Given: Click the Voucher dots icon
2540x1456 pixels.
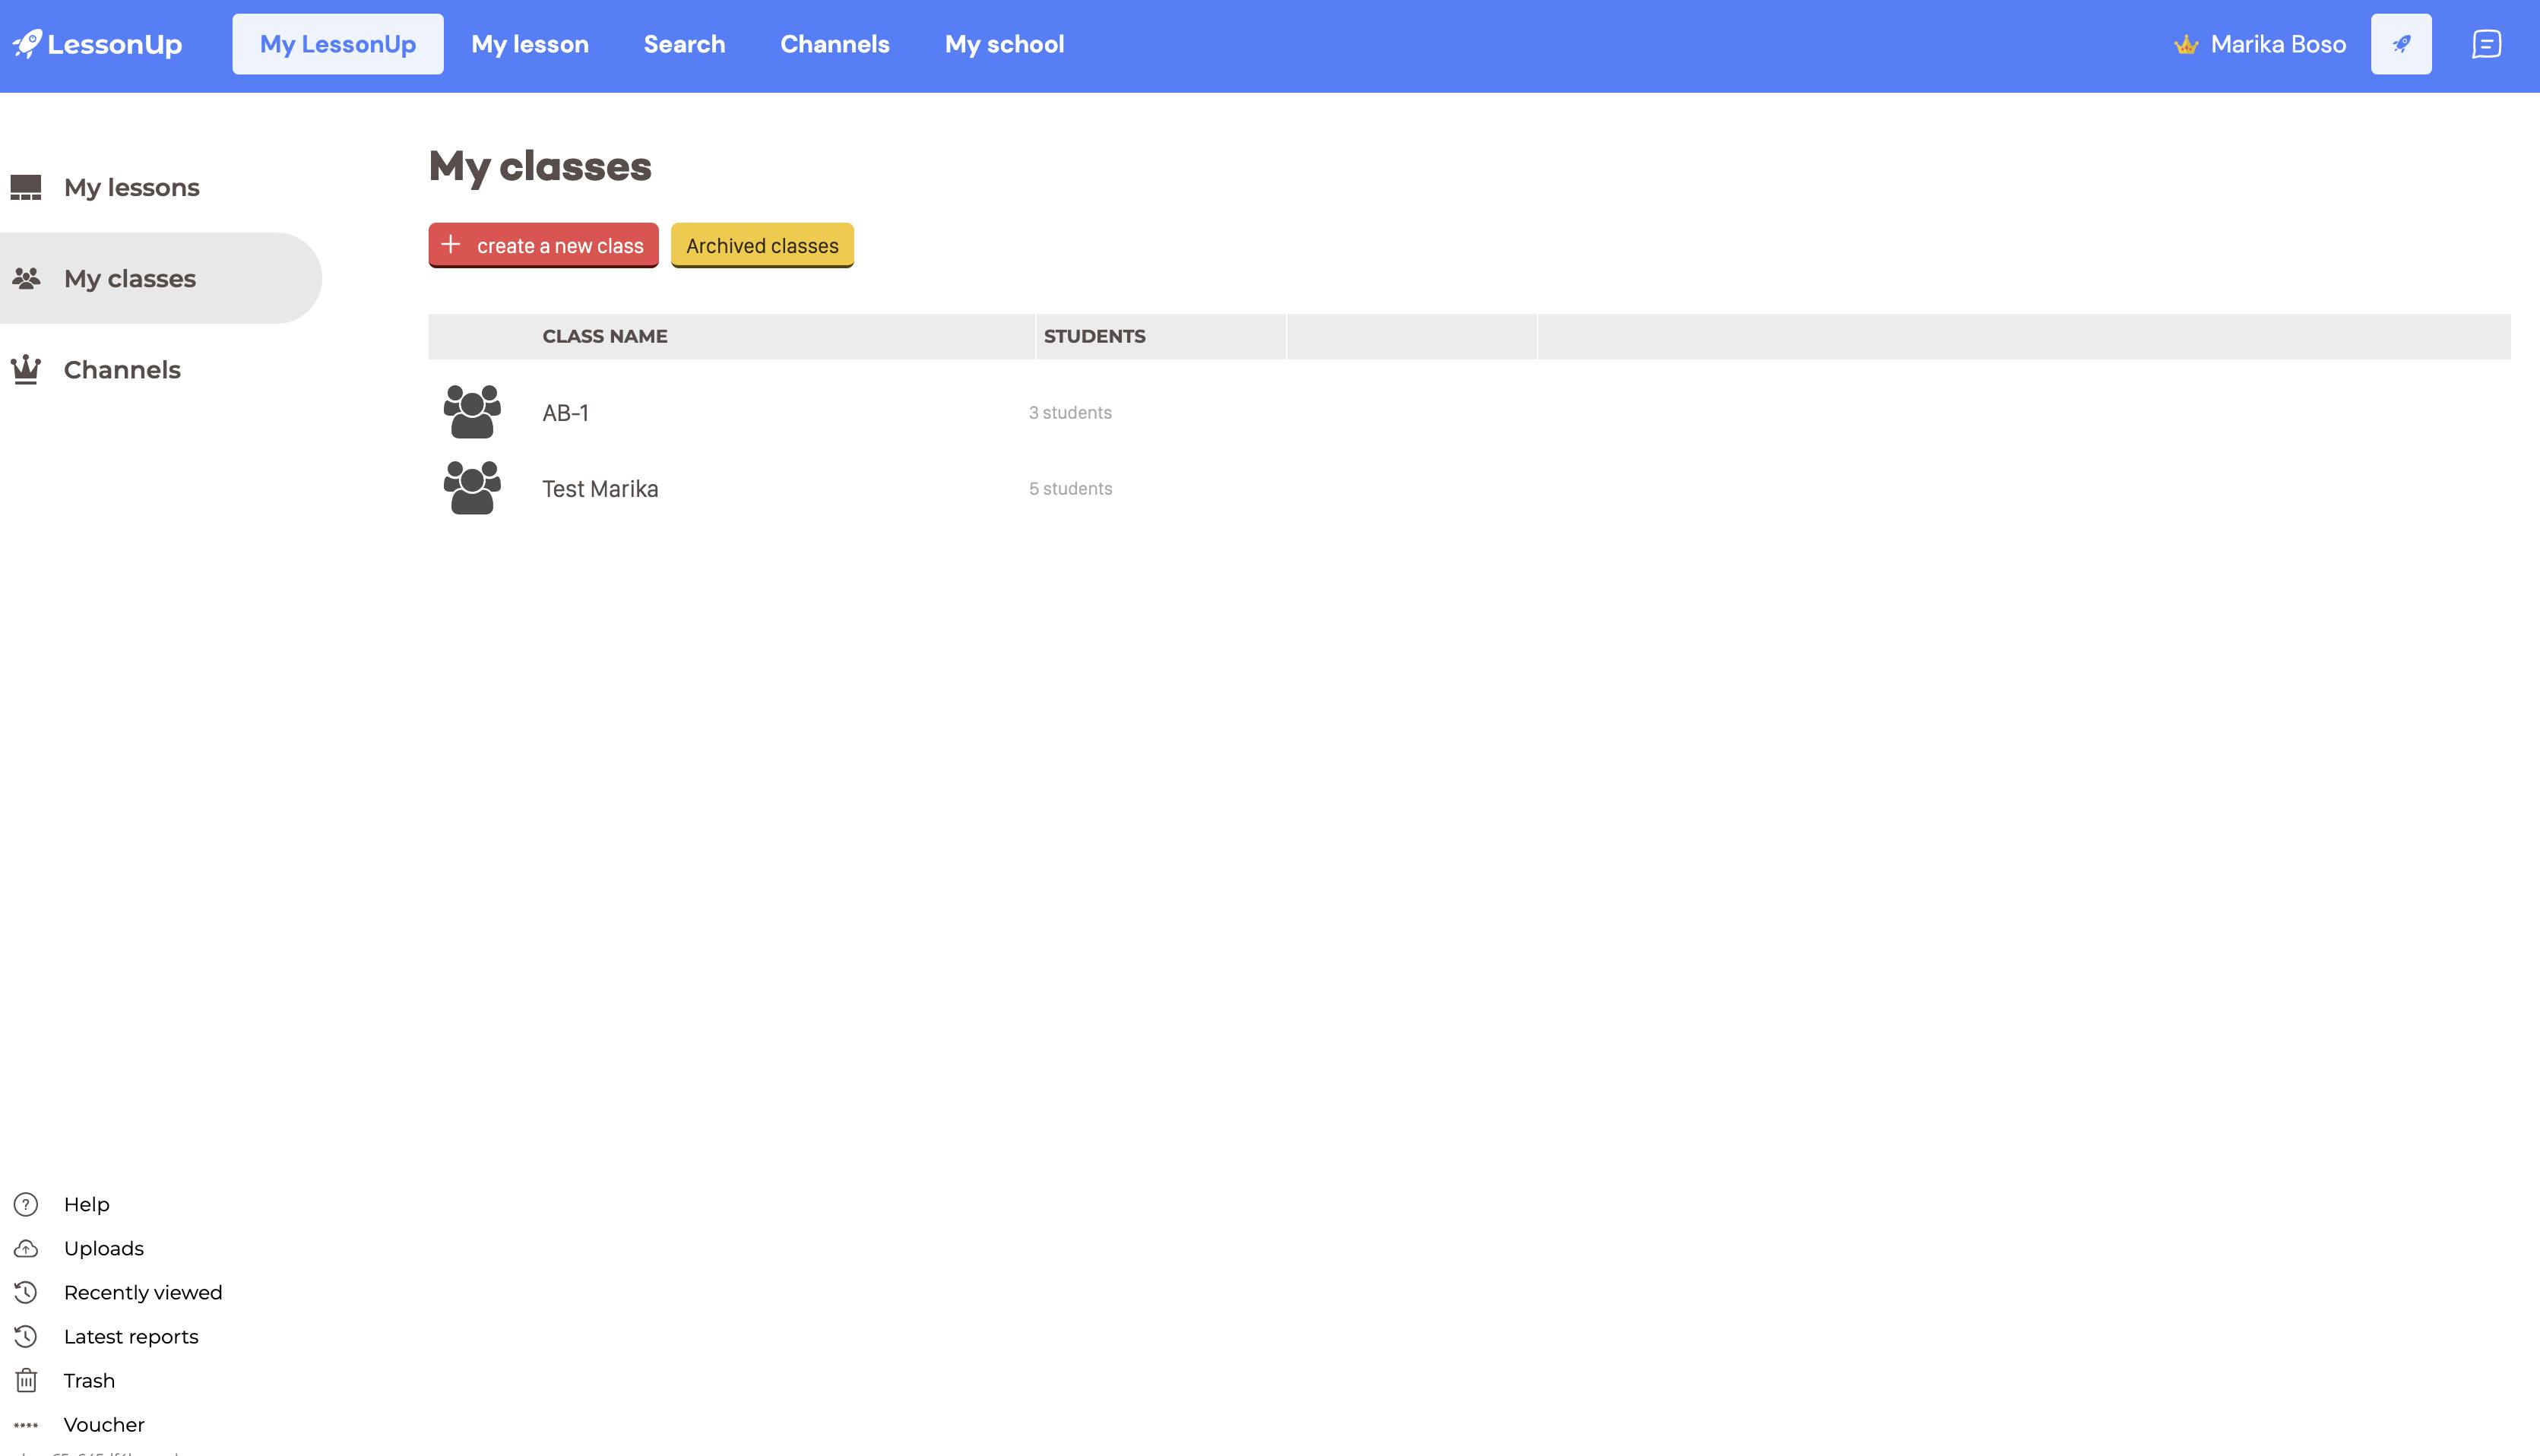Looking at the screenshot, I should click(x=26, y=1425).
